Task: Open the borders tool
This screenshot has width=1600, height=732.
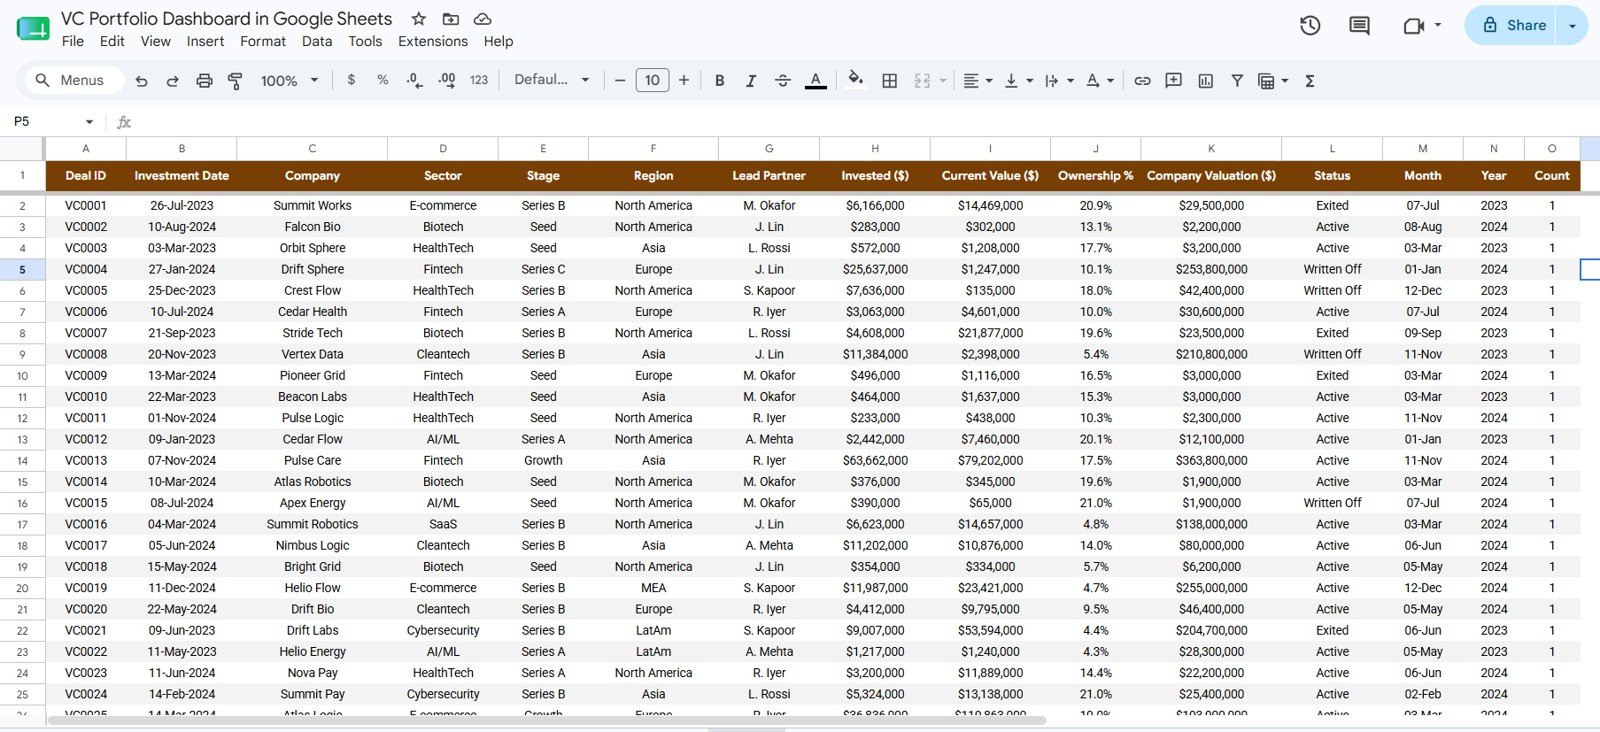Action: 889,81
